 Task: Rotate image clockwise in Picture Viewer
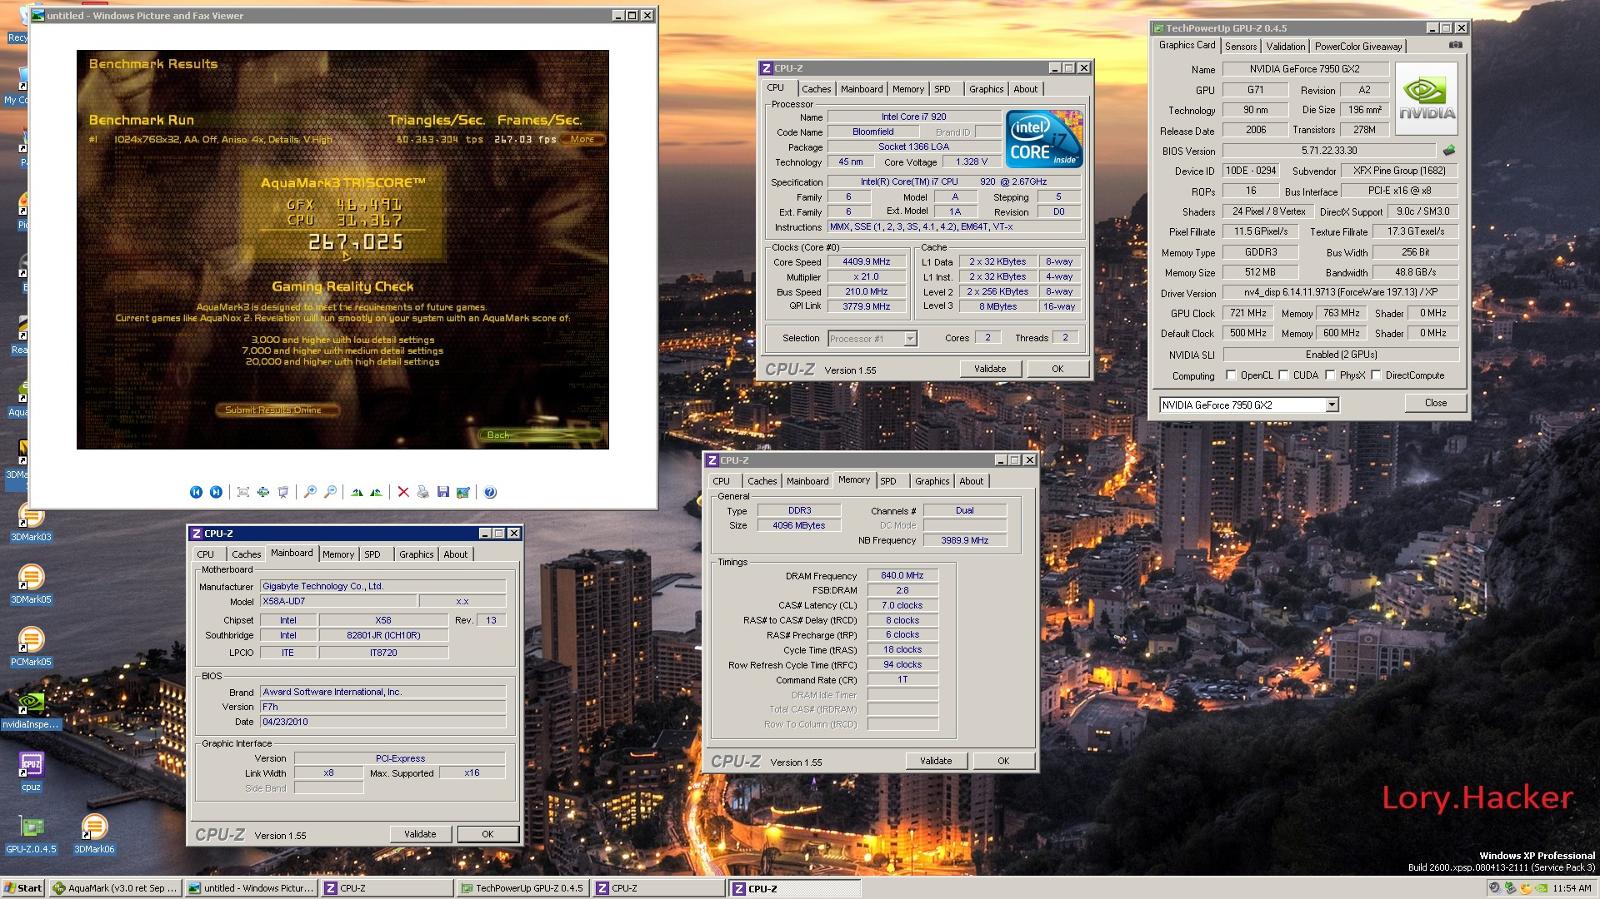[x=357, y=492]
